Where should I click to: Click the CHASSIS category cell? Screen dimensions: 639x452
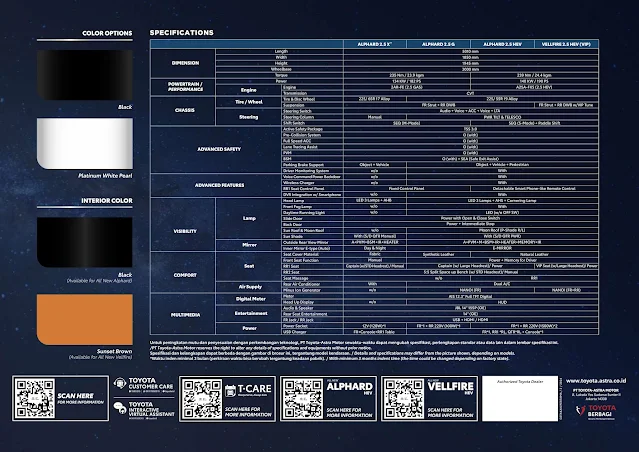click(x=183, y=110)
